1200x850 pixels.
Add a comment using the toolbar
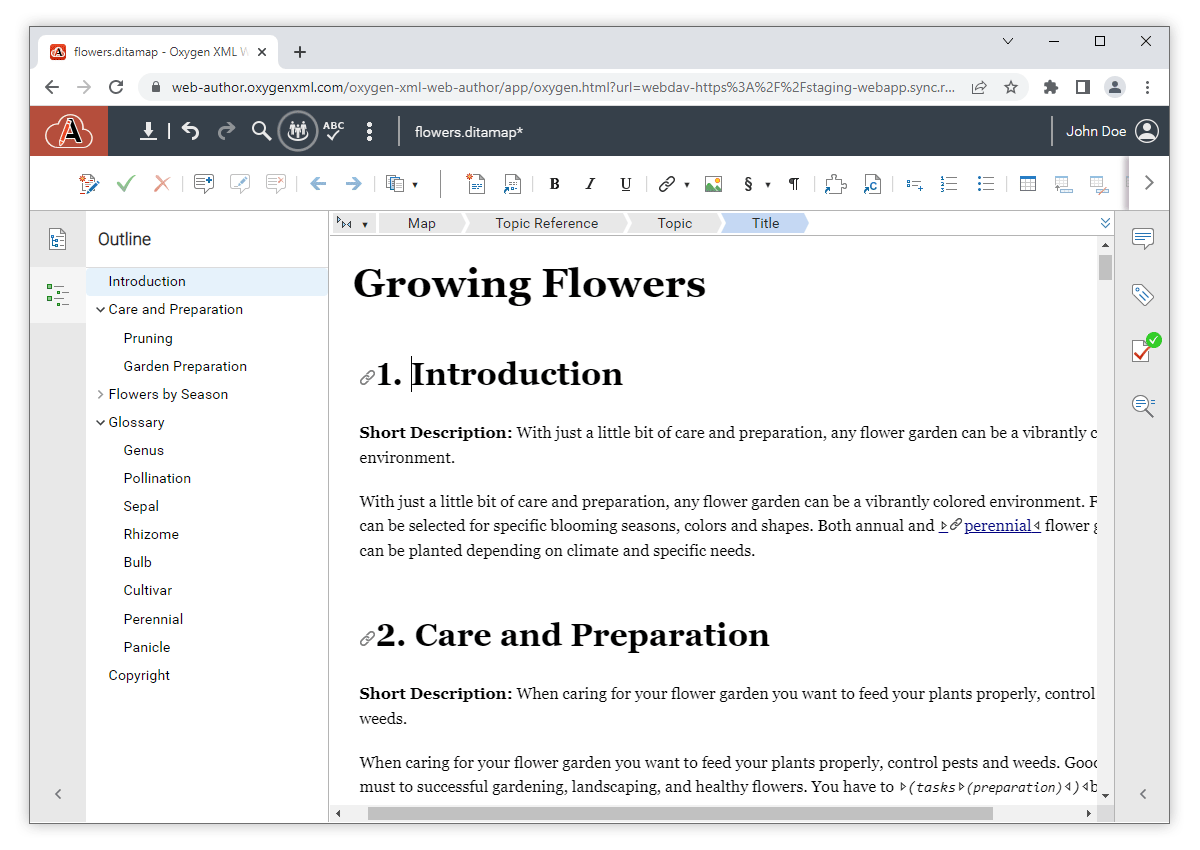coord(204,184)
